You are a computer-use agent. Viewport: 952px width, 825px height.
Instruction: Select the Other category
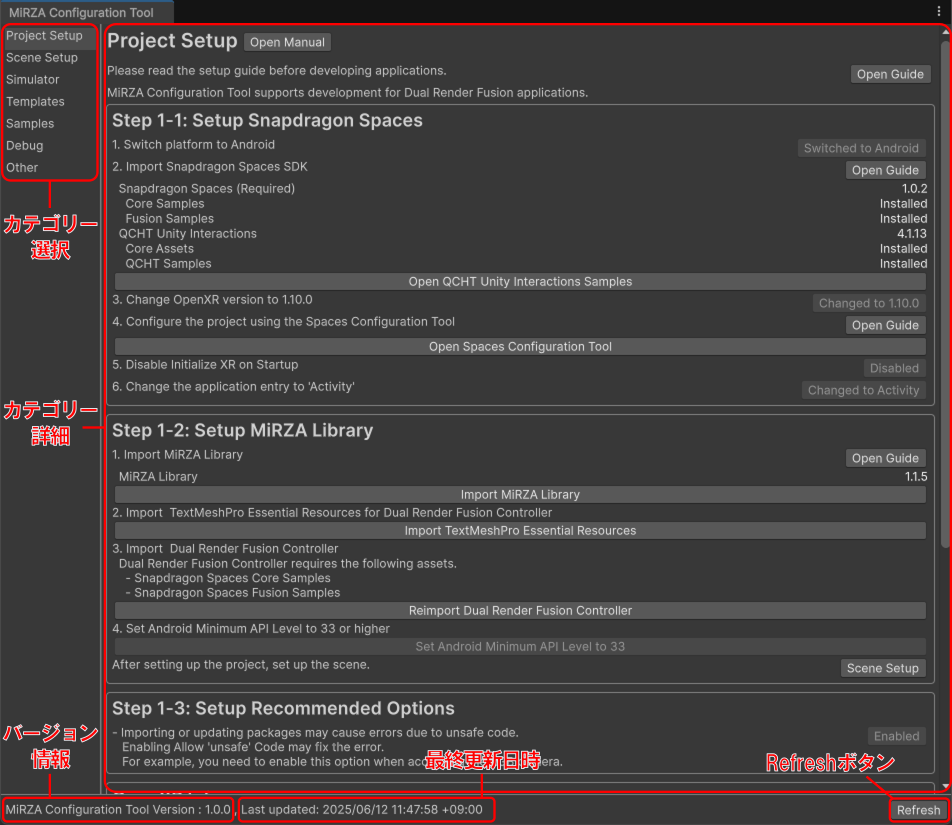click(x=50, y=168)
